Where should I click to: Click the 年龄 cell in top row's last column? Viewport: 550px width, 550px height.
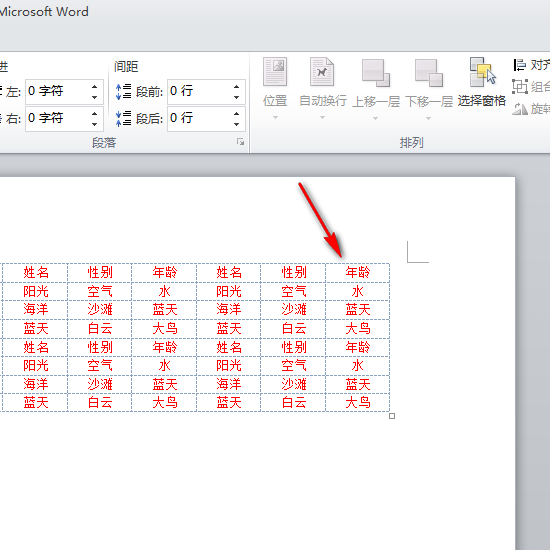point(357,272)
